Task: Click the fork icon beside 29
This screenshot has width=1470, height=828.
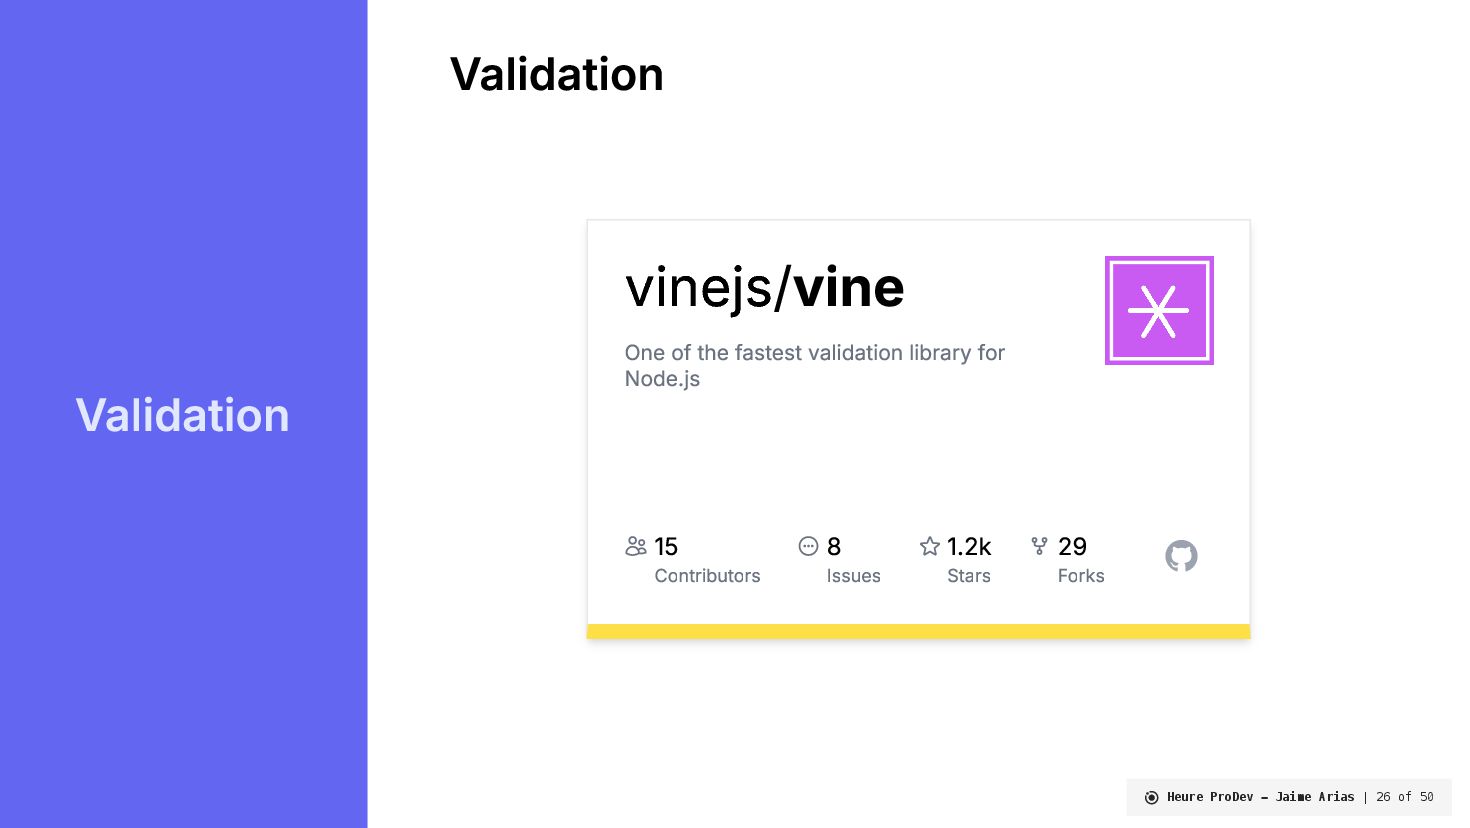Action: tap(1039, 546)
